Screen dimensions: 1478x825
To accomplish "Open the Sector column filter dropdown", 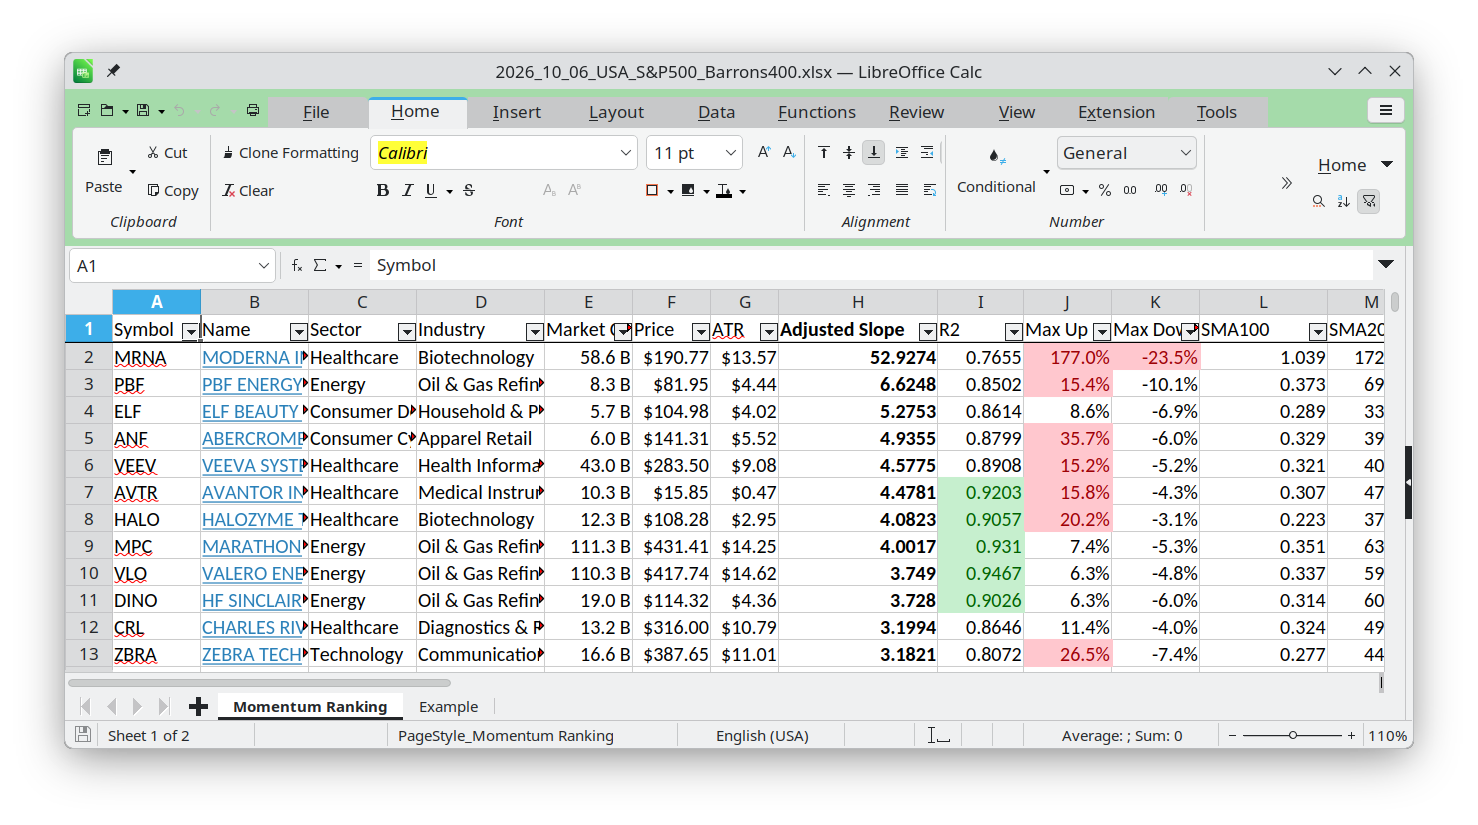I will [x=406, y=331].
